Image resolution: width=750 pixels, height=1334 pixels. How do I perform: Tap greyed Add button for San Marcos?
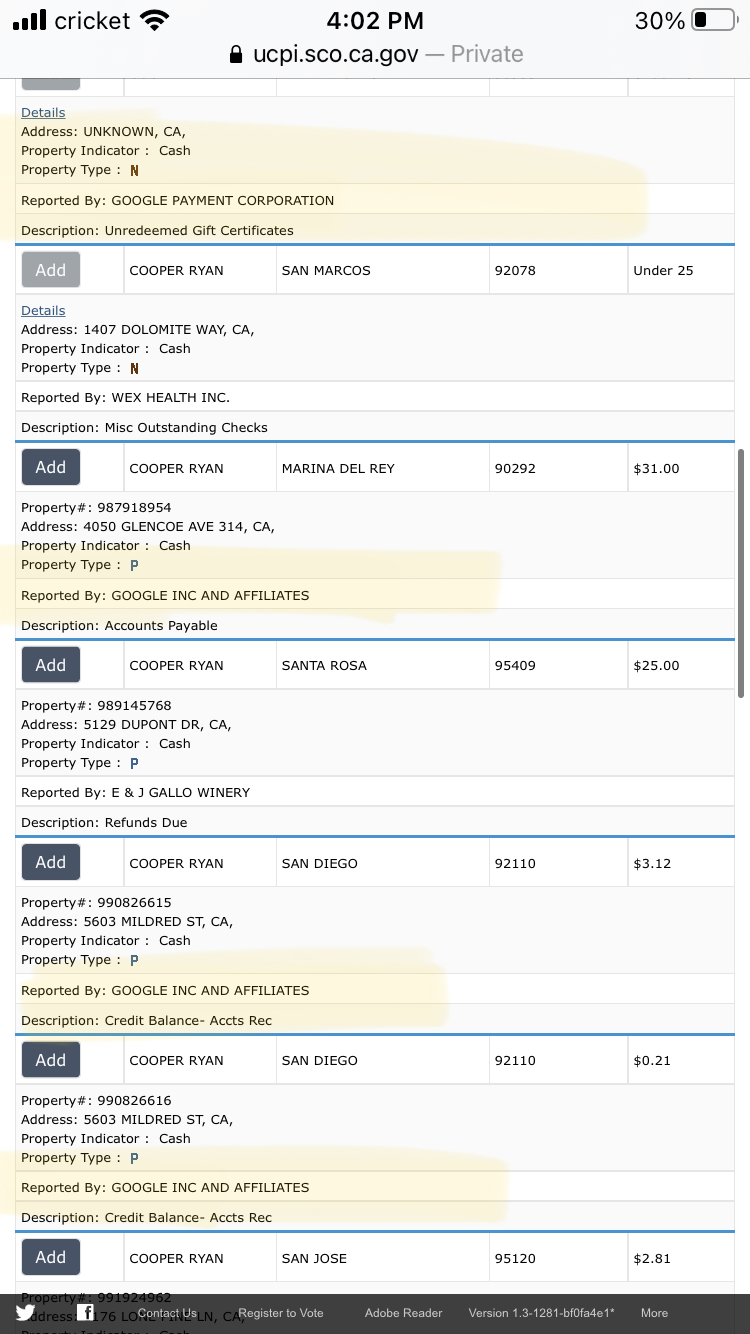pos(51,270)
